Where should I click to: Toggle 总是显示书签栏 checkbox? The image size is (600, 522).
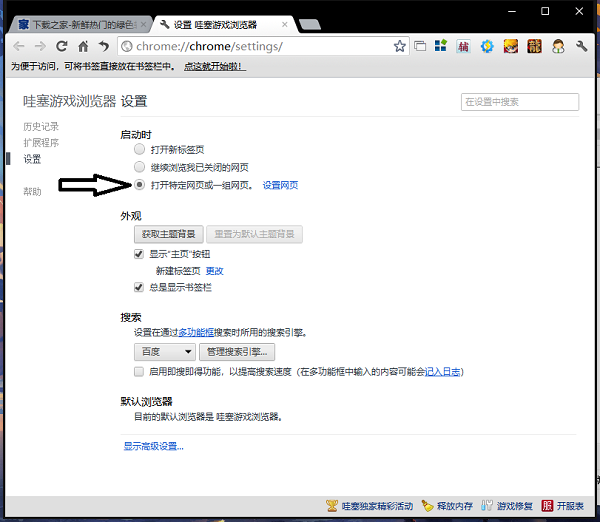pos(140,287)
